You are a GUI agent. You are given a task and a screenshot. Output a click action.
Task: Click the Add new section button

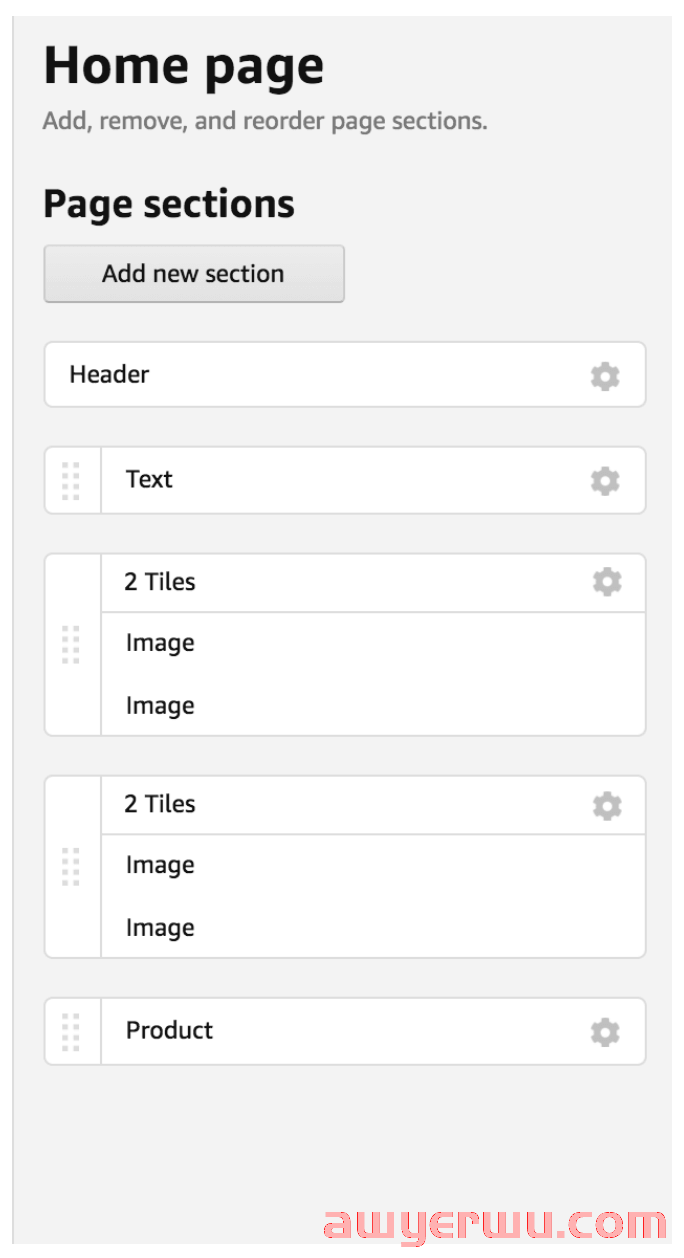(194, 273)
